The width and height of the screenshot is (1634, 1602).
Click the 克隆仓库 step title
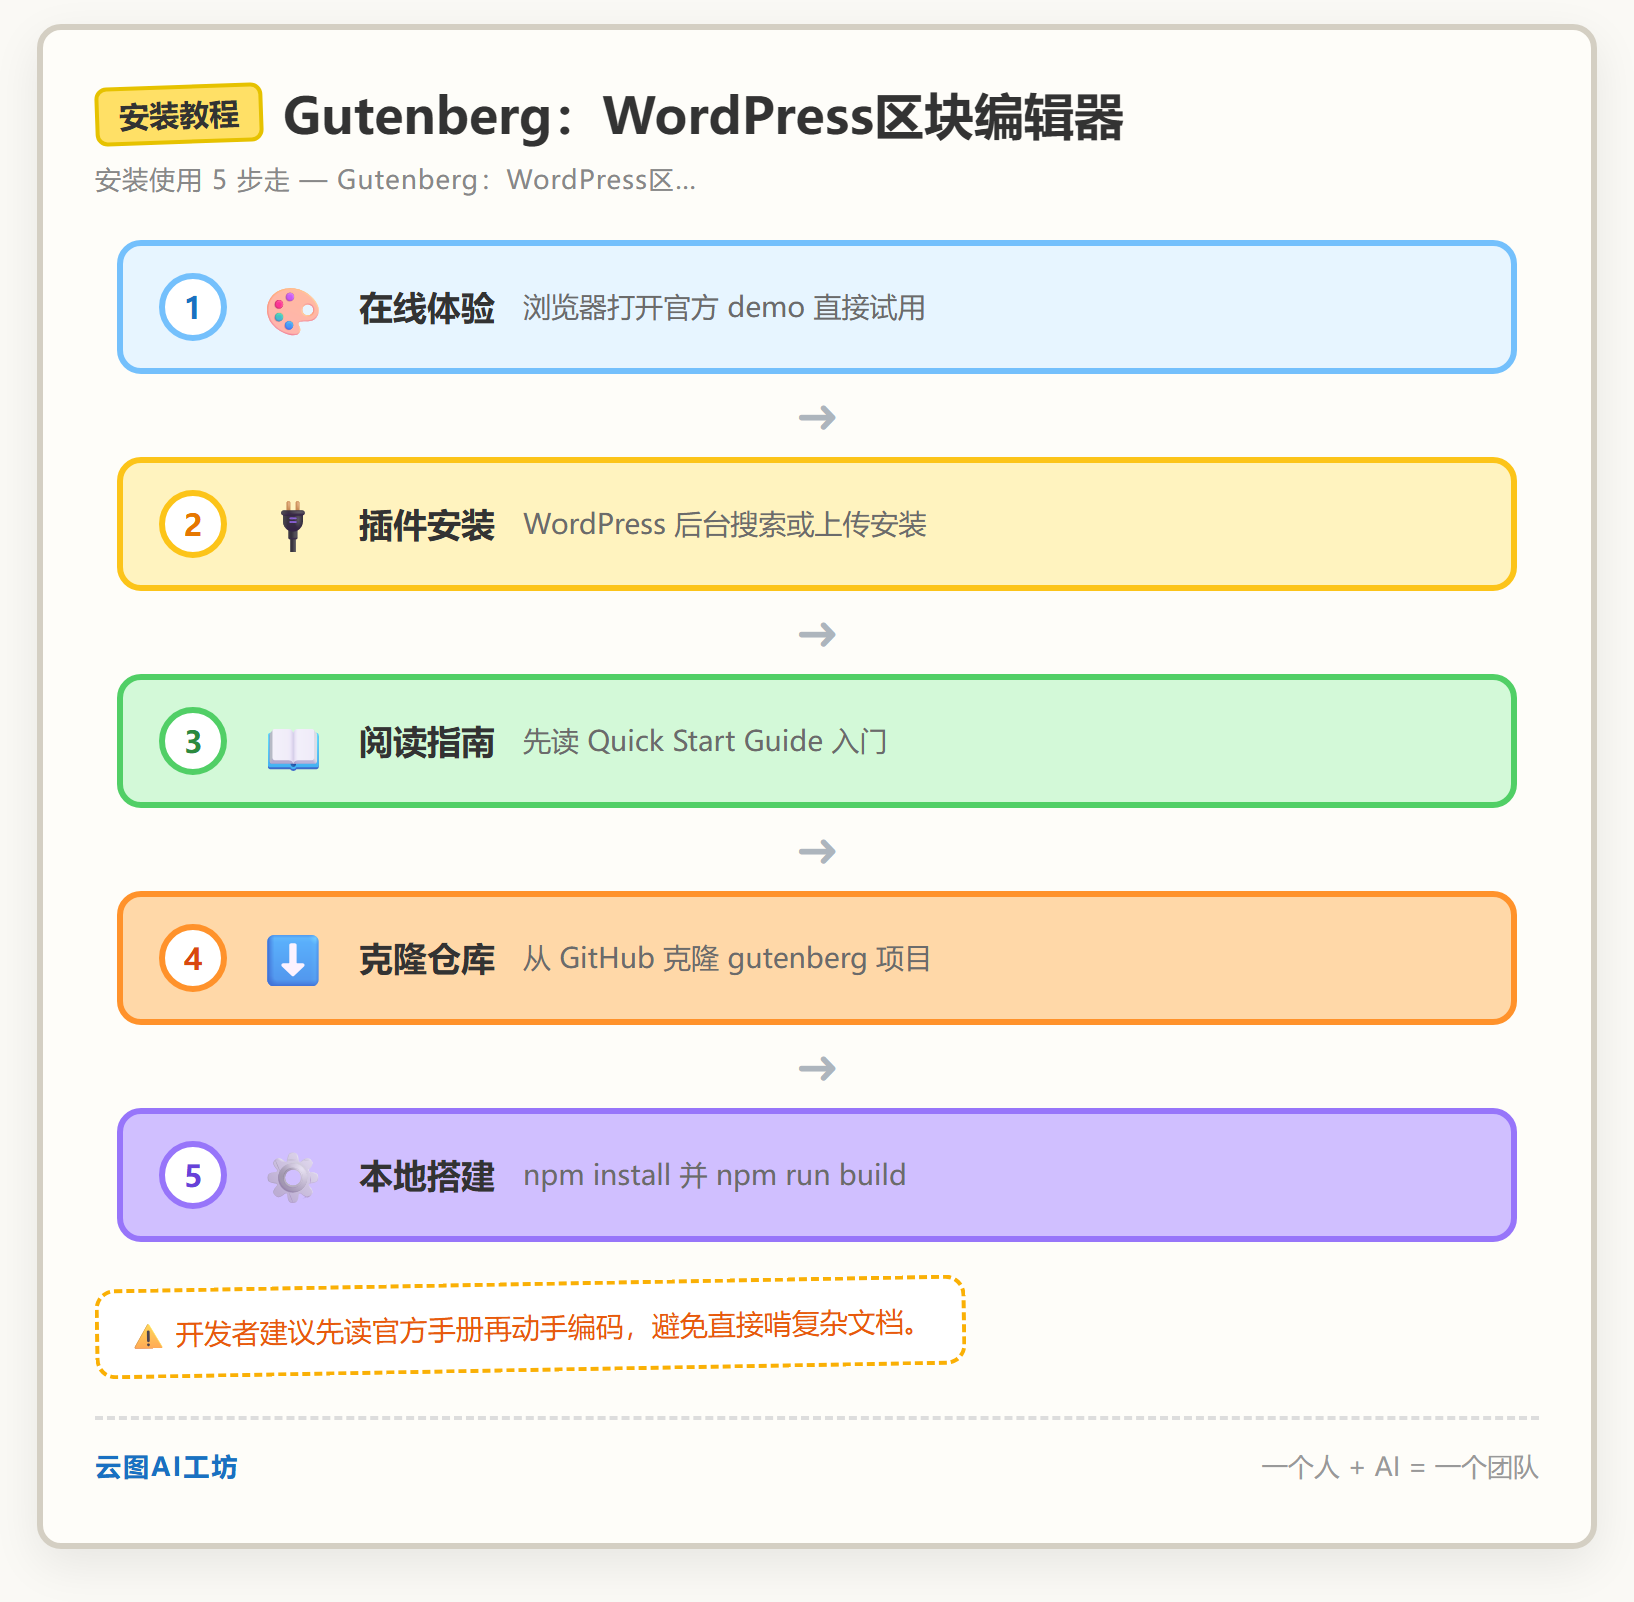point(427,959)
